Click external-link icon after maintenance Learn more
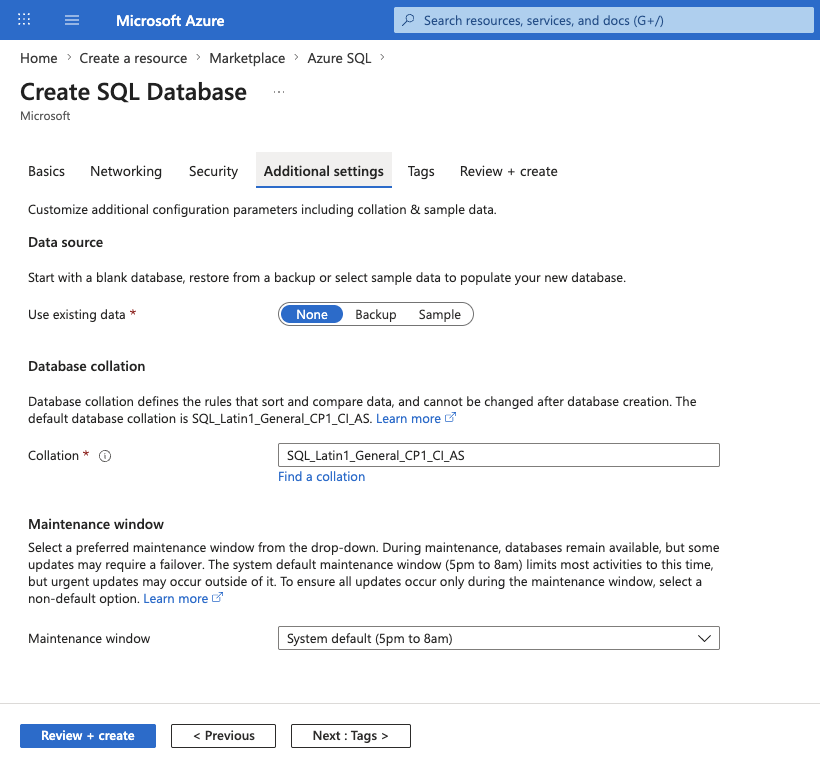 (x=218, y=598)
